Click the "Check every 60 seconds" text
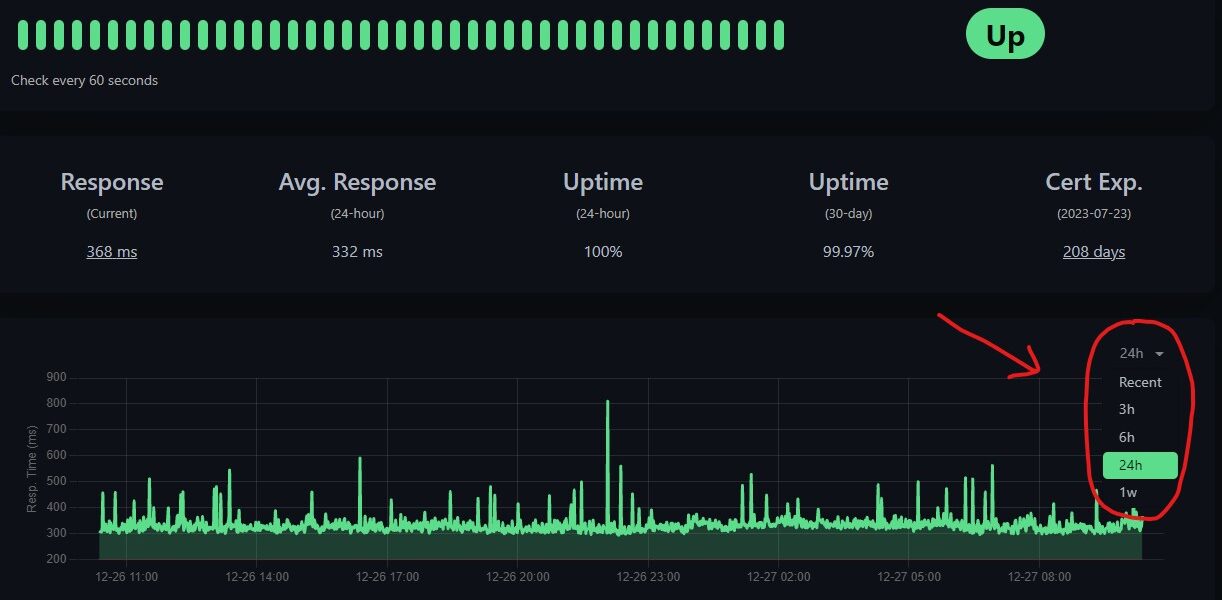 click(x=84, y=80)
